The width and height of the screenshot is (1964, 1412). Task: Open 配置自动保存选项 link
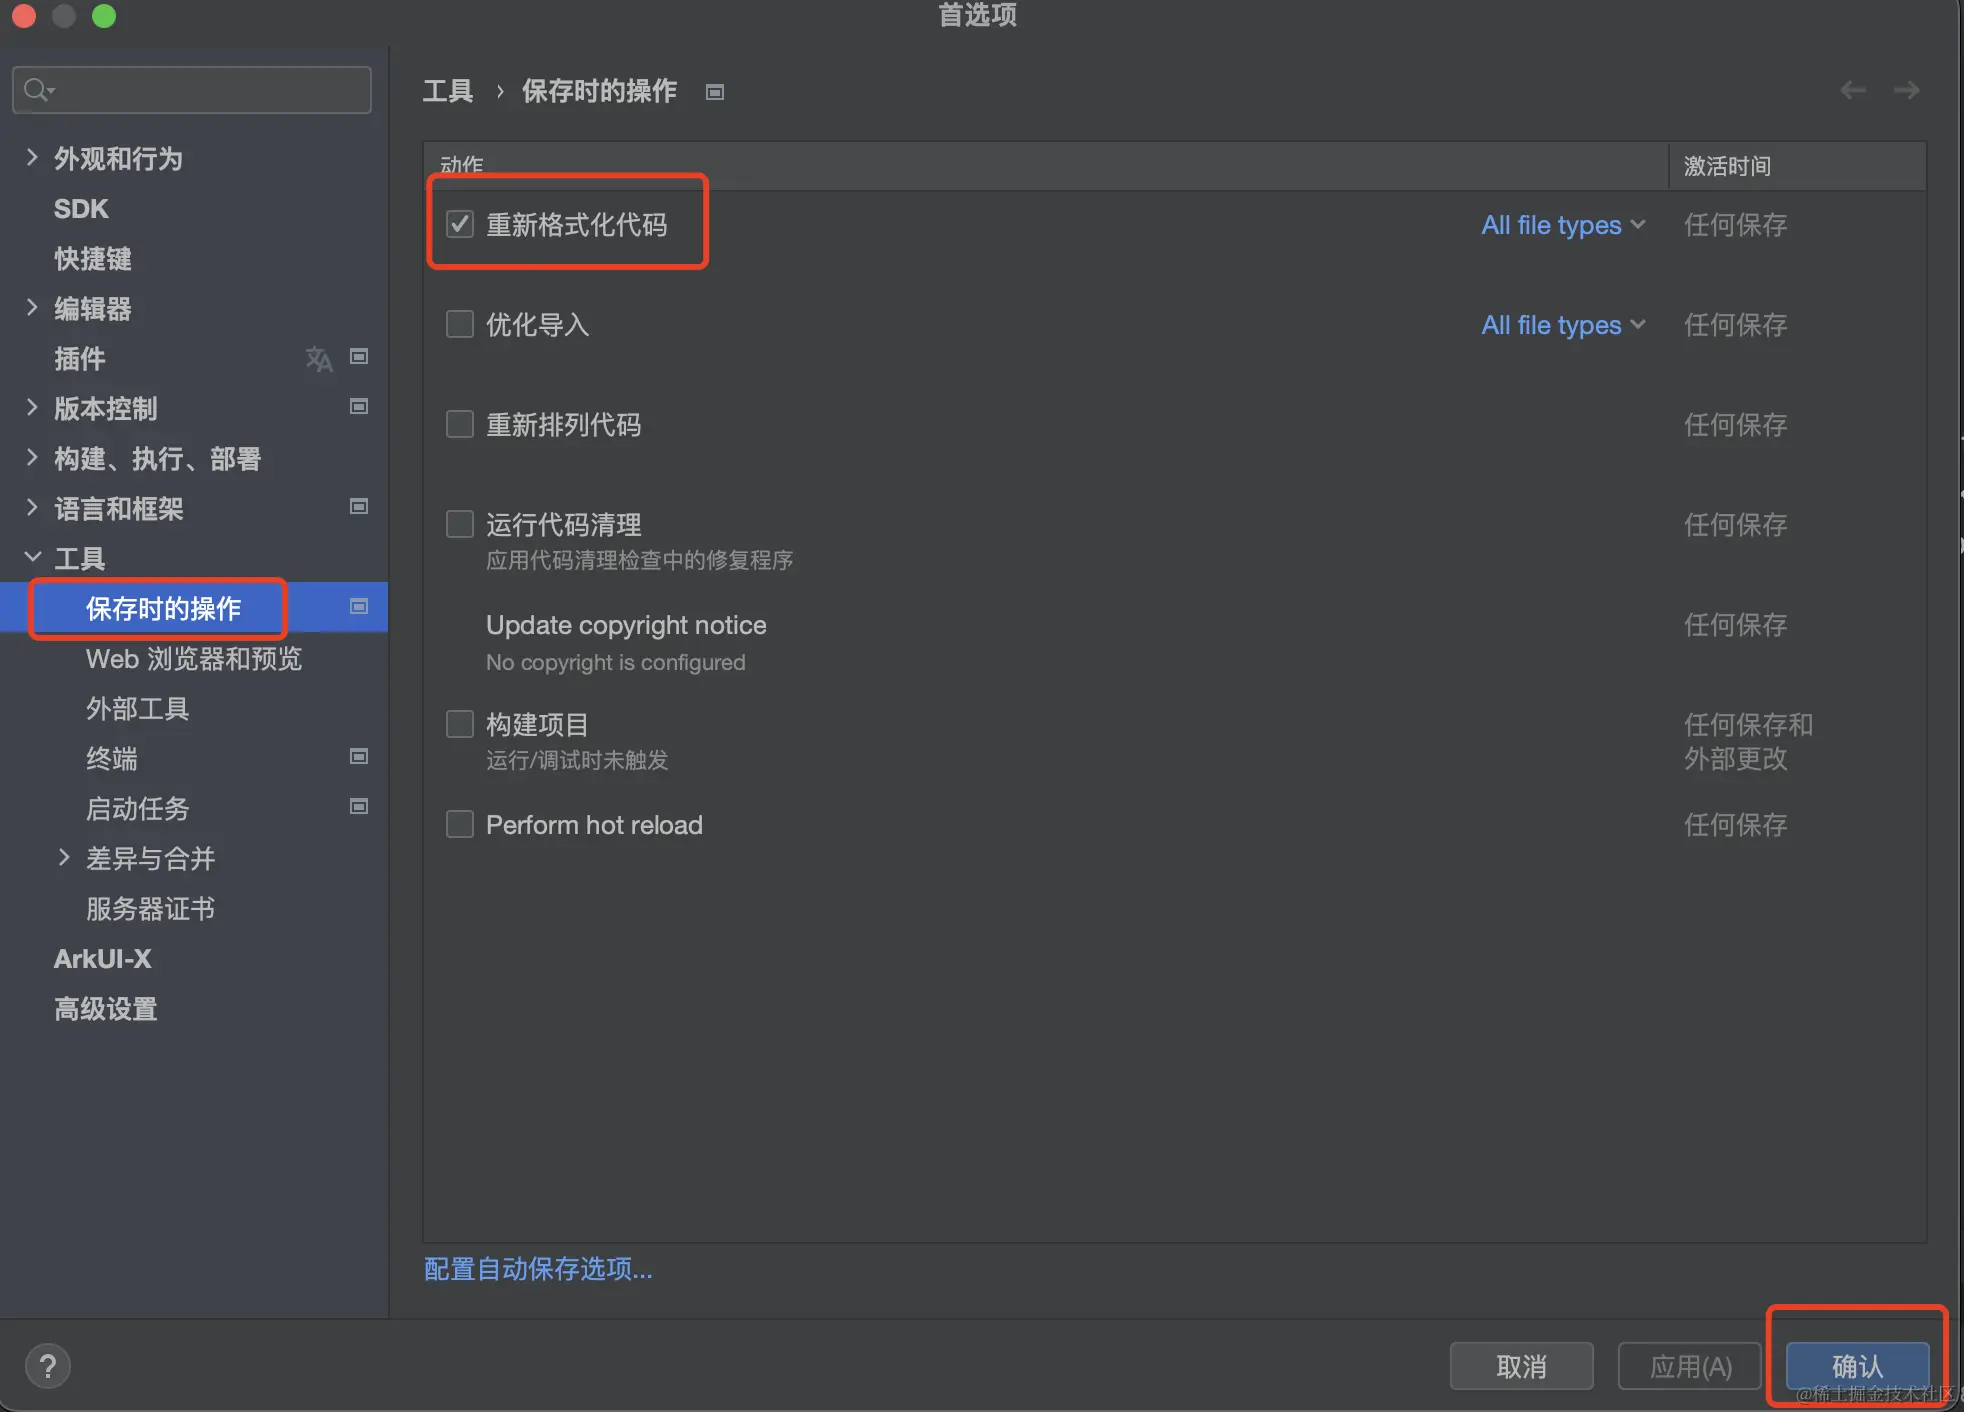(538, 1269)
